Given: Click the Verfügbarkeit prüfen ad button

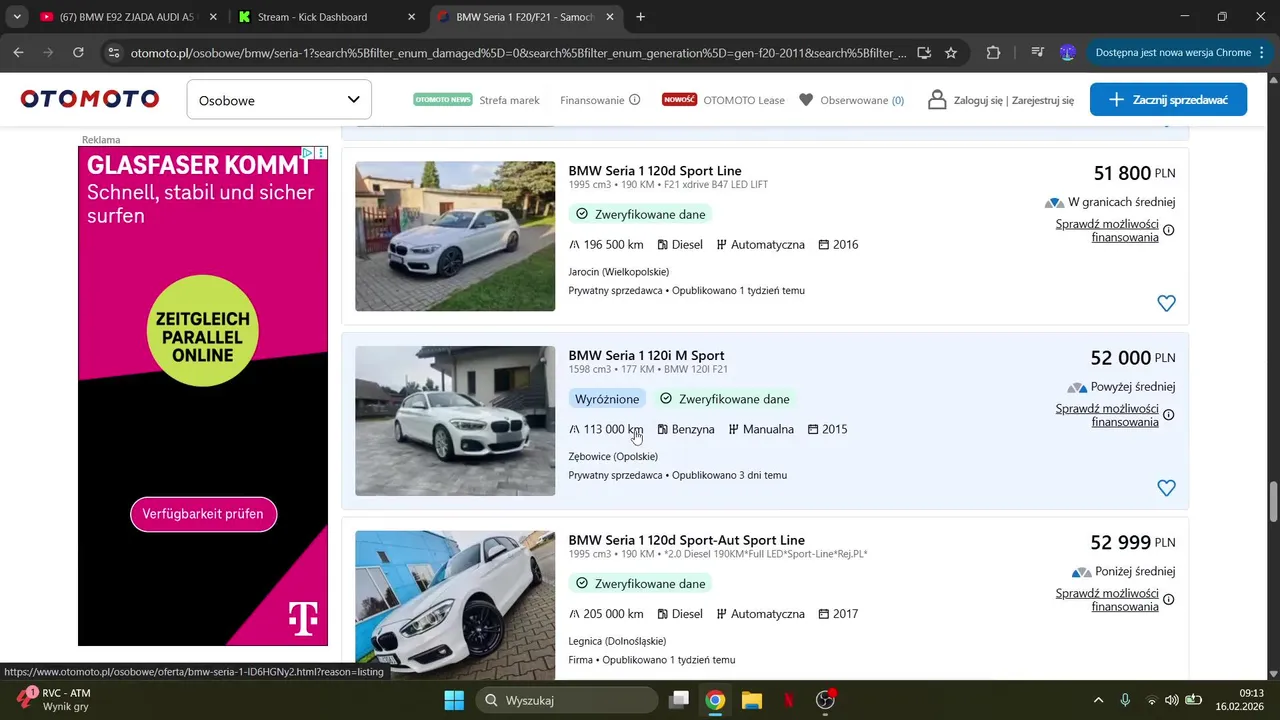Looking at the screenshot, I should click(203, 514).
